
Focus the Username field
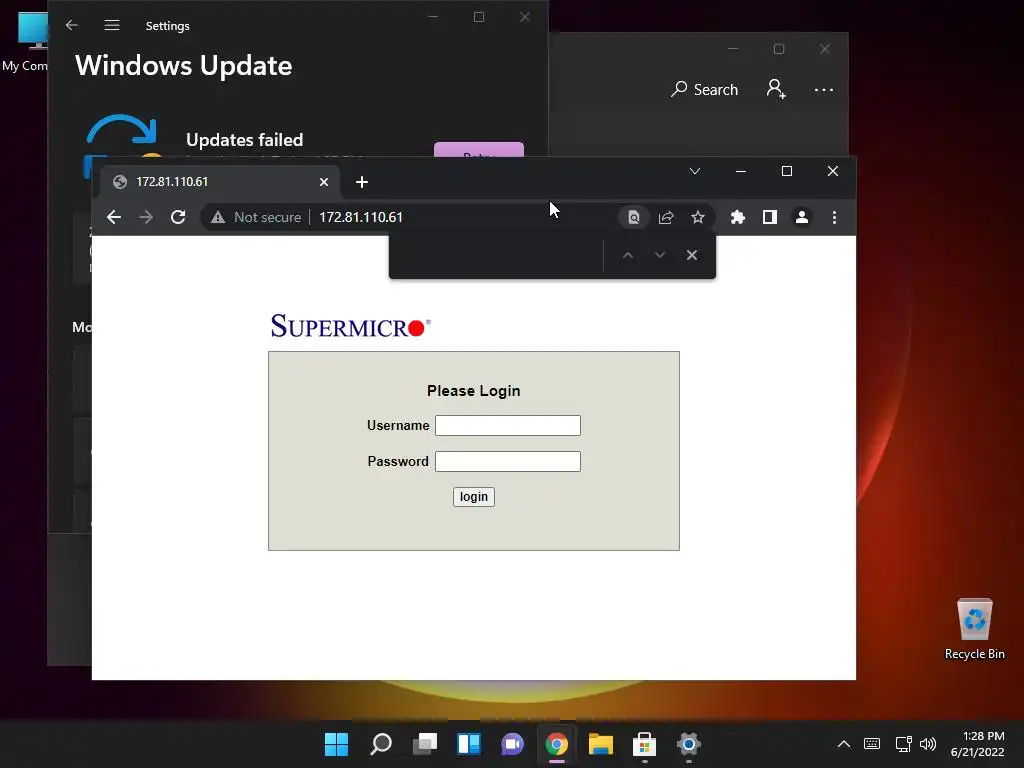point(507,425)
